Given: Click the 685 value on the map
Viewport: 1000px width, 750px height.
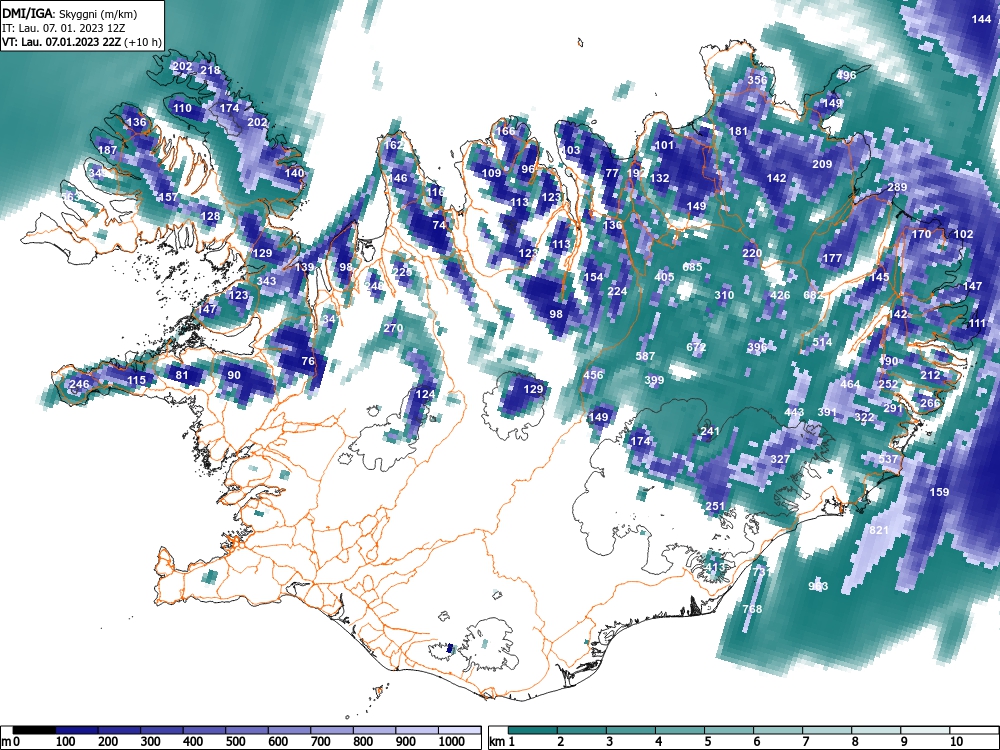Looking at the screenshot, I should click(692, 267).
